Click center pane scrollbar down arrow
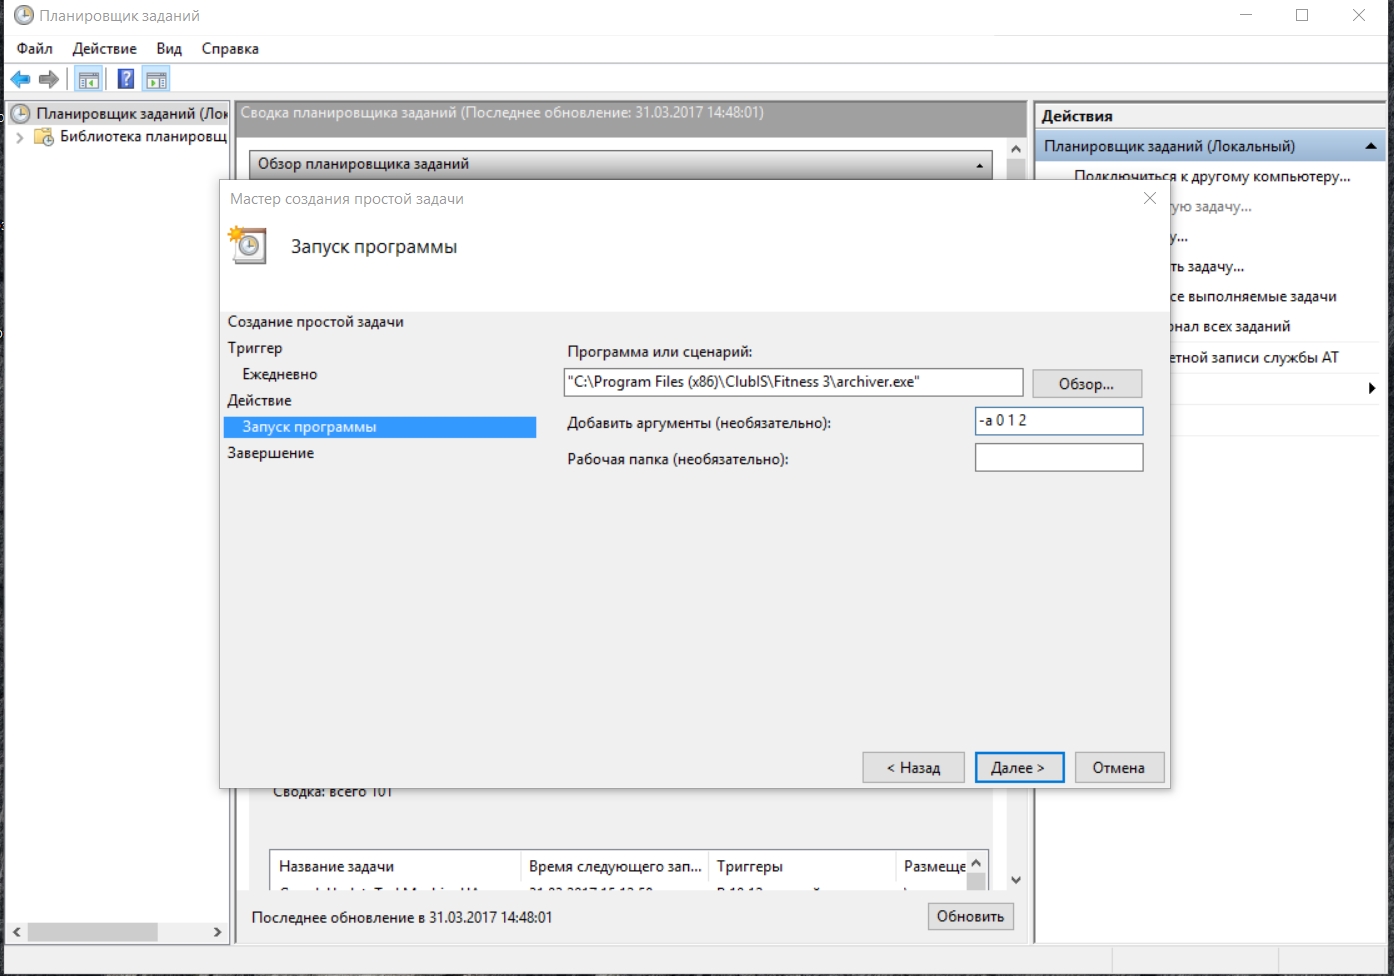The height and width of the screenshot is (976, 1394). point(1016,880)
